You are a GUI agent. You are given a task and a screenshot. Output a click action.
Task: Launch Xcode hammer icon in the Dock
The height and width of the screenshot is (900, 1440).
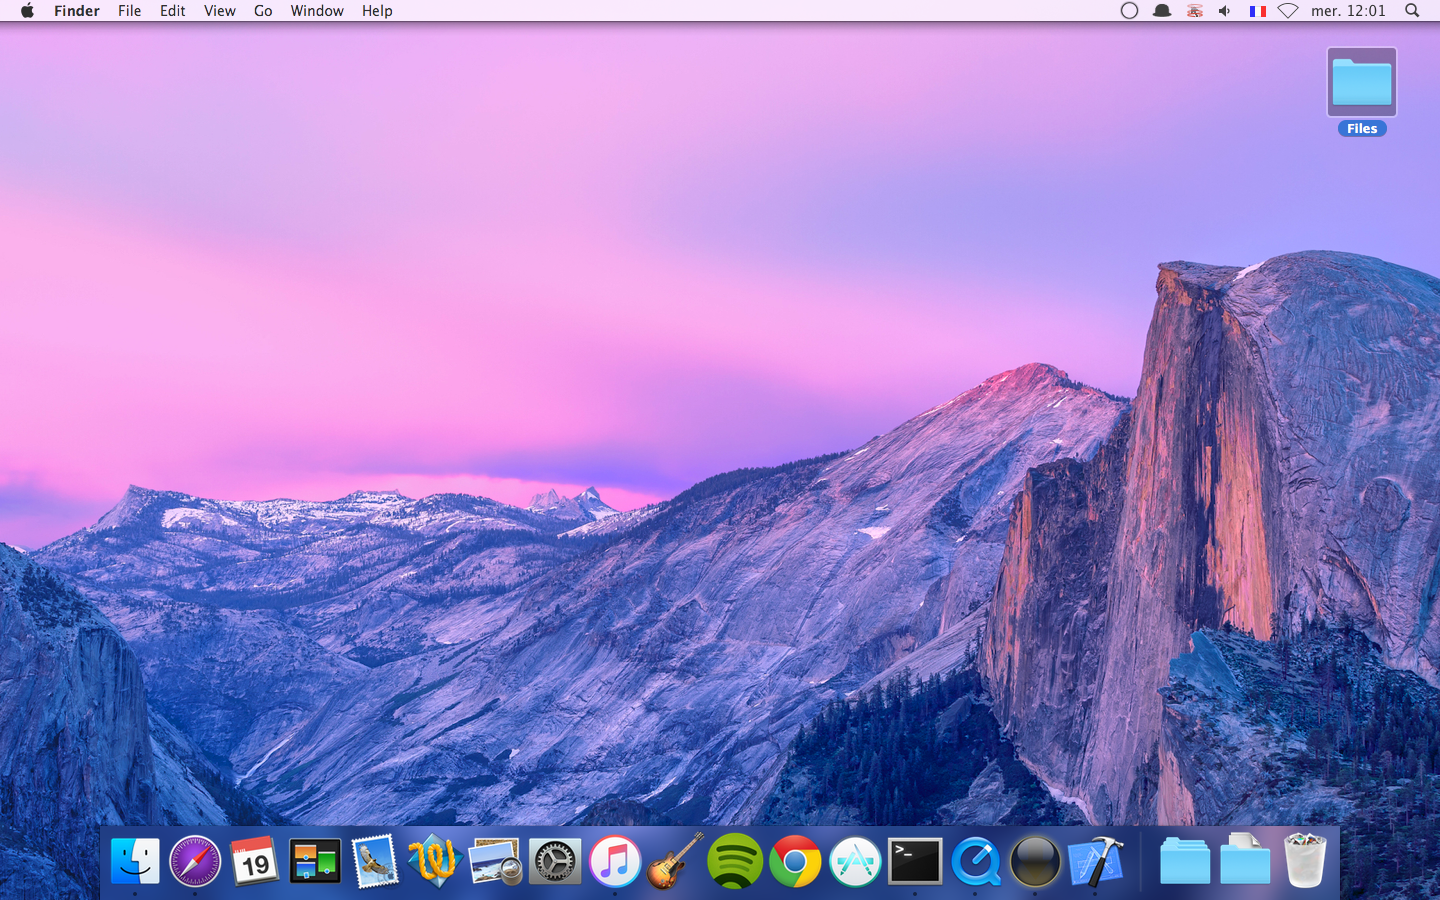pos(1095,861)
